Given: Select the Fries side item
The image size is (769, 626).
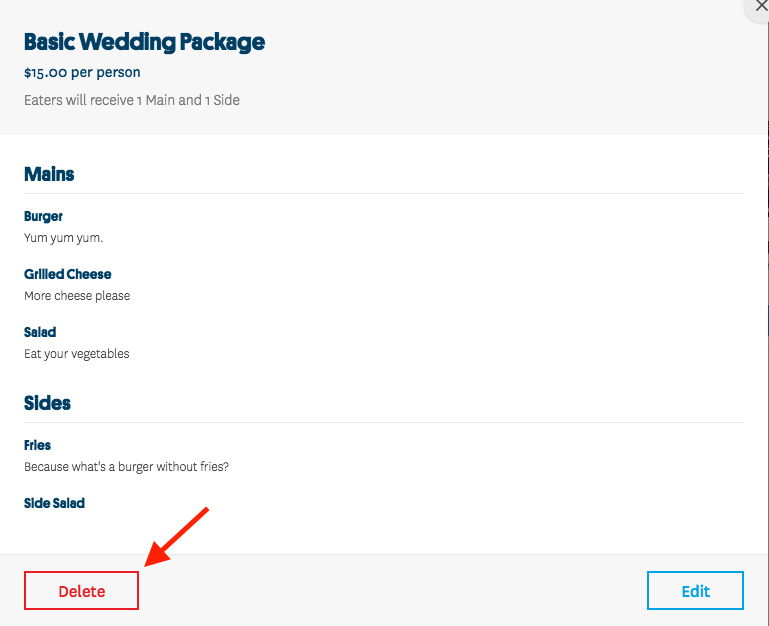Looking at the screenshot, I should (x=37, y=445).
